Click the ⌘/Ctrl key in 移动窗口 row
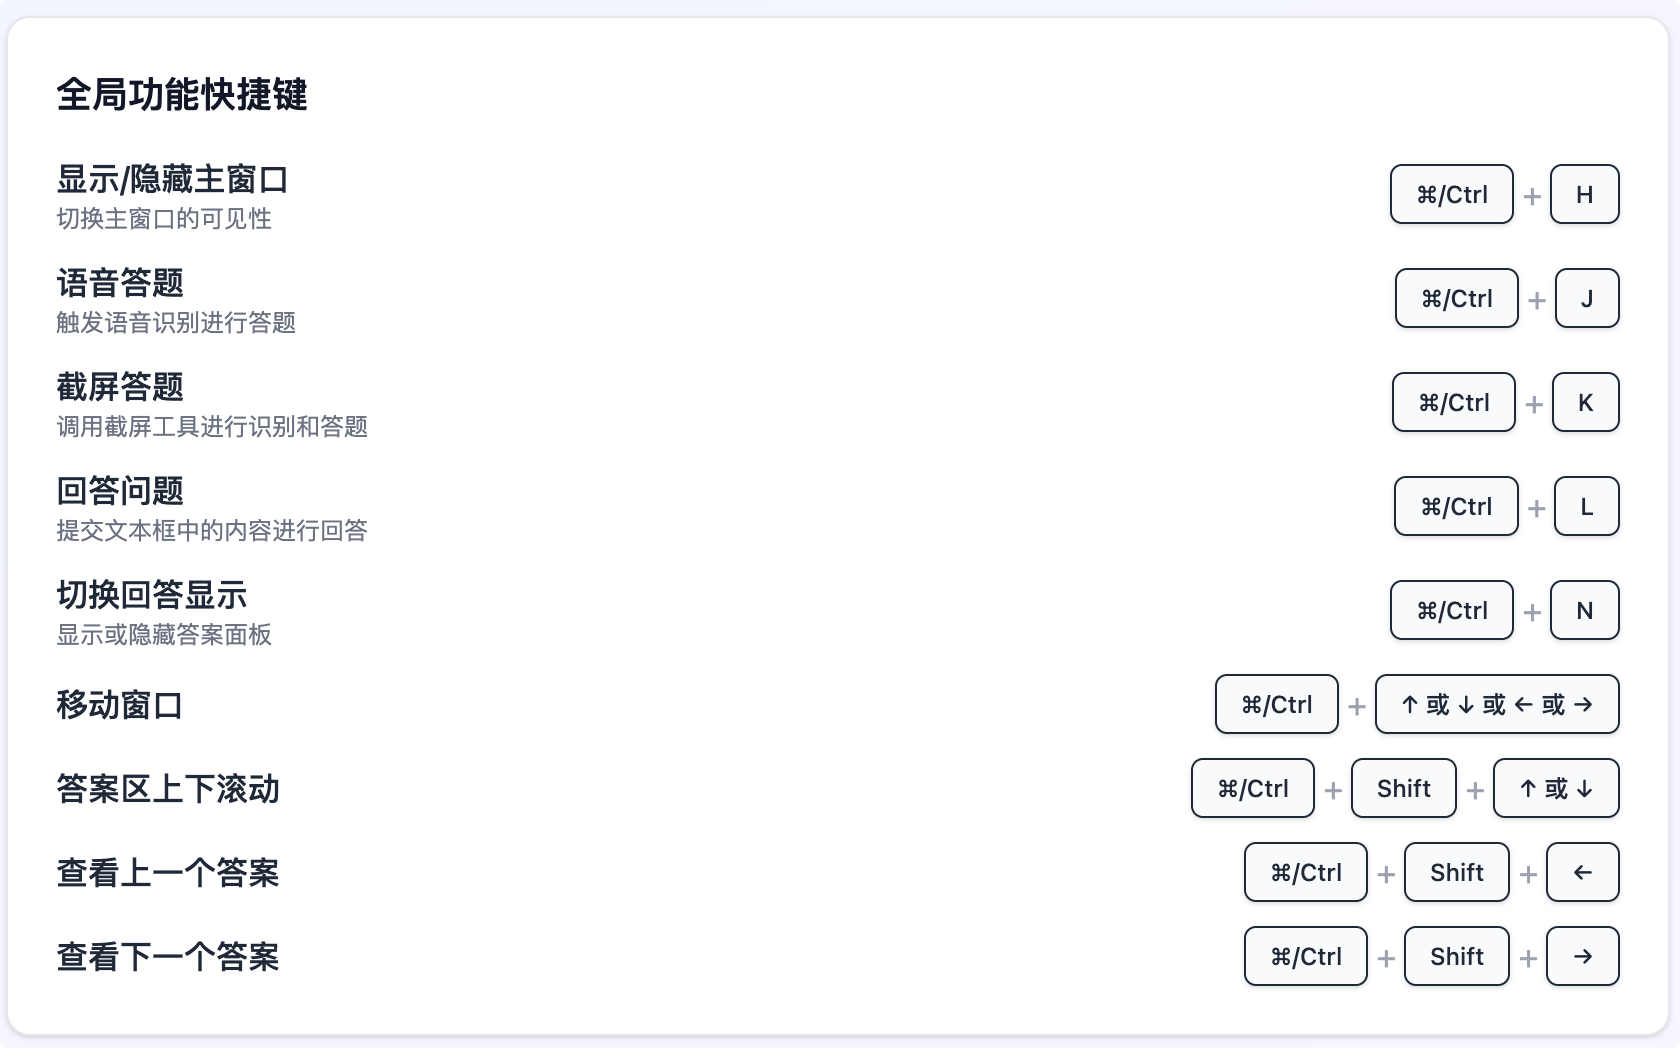 (1276, 704)
